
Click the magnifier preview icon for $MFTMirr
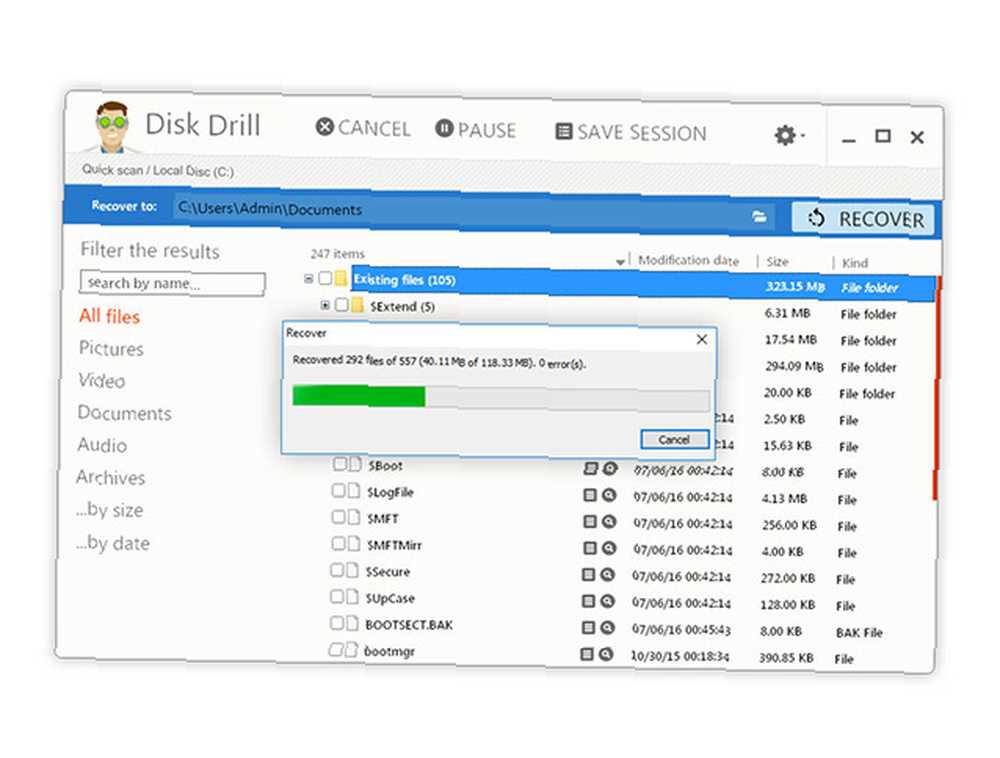pos(609,548)
